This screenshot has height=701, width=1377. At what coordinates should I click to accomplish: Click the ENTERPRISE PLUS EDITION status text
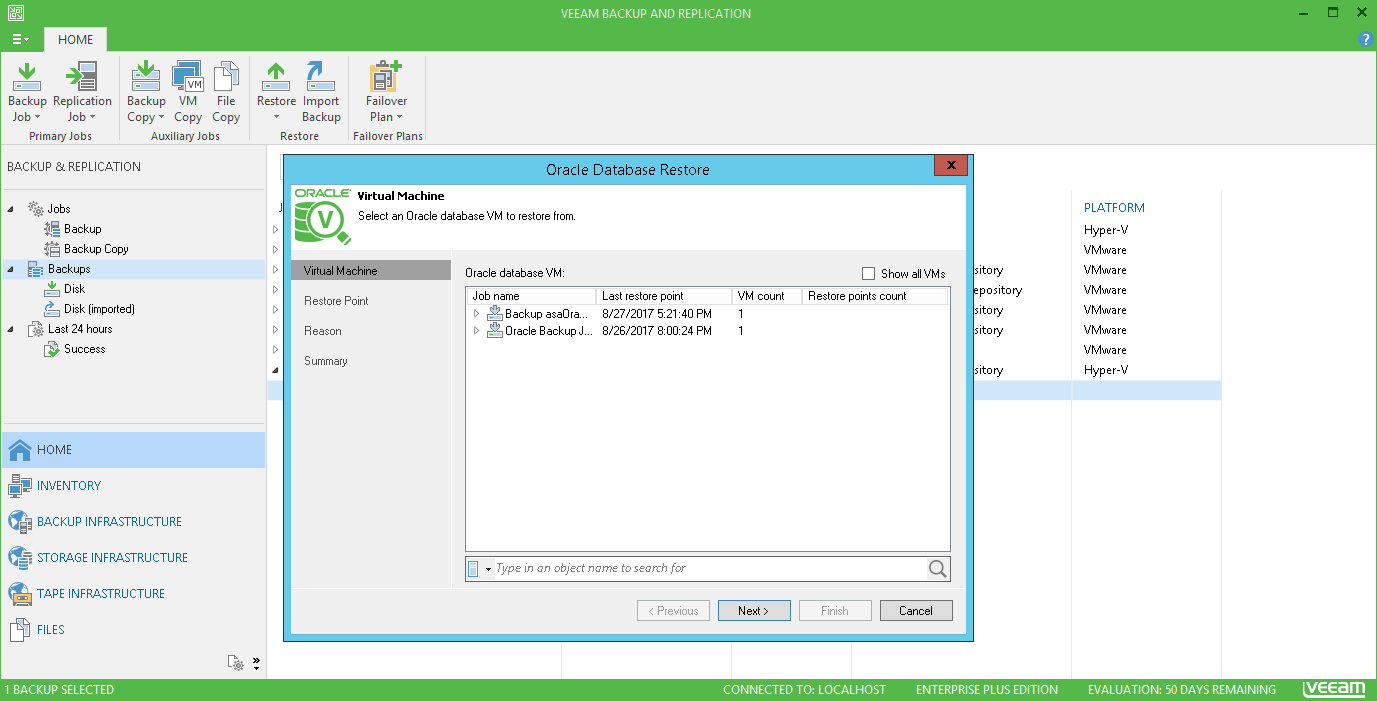(987, 690)
